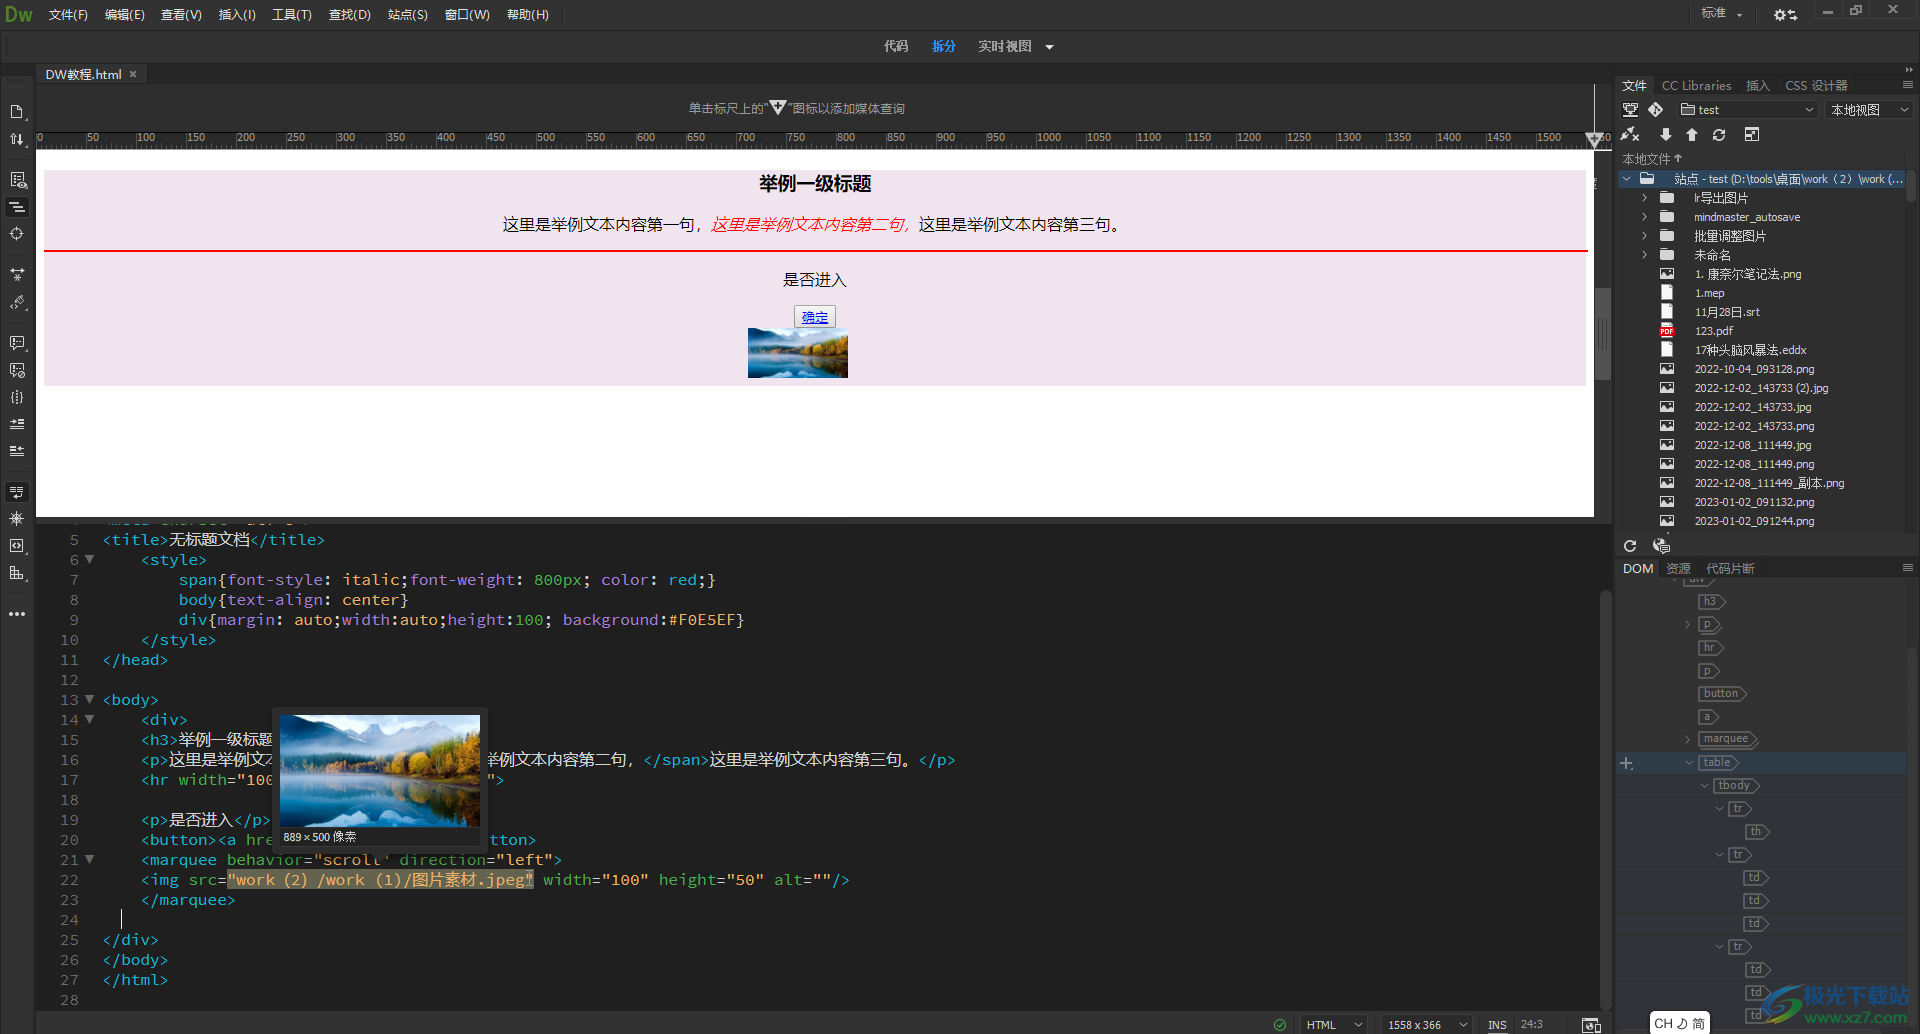Viewport: 1920px width, 1034px height.
Task: Click the get files down arrow
Action: tap(1665, 134)
